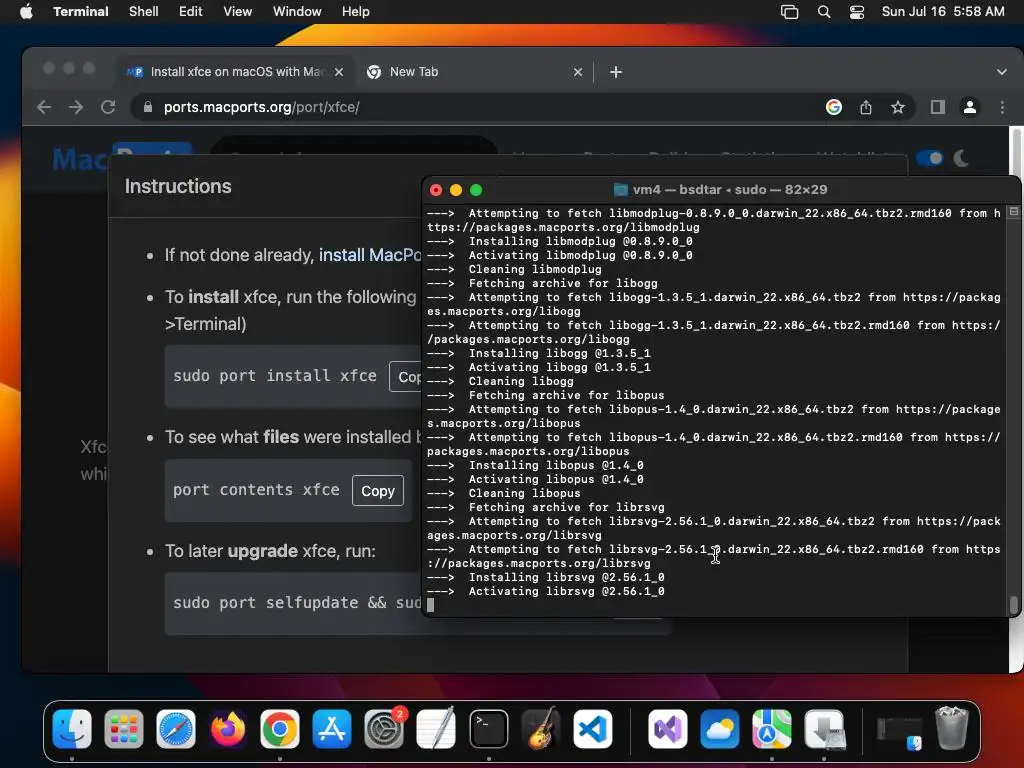The image size is (1024, 768).
Task: Share this page from the address bar
Action: pos(865,107)
